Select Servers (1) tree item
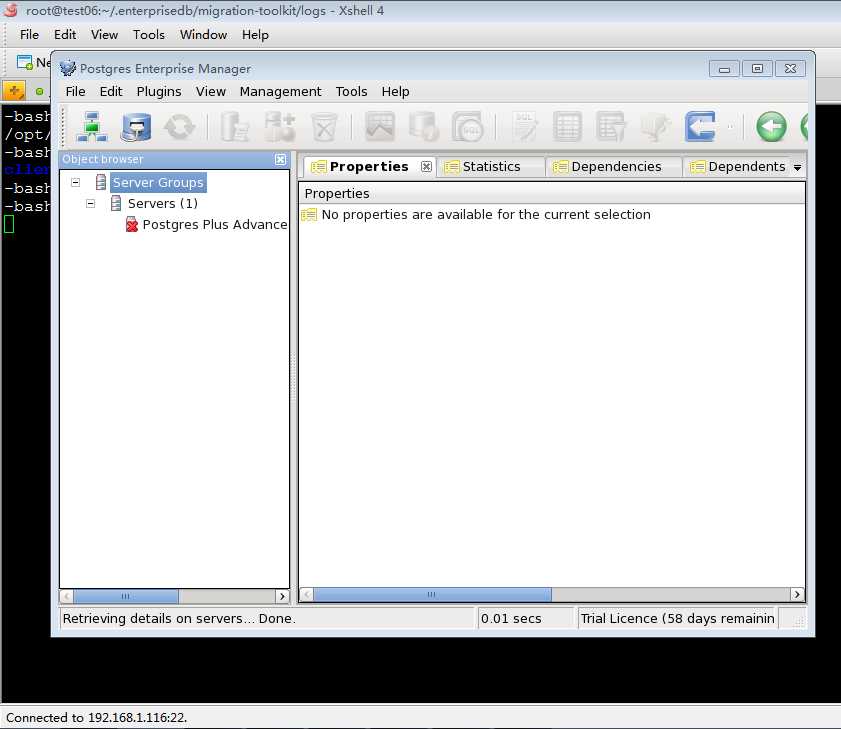841x729 pixels. pyautogui.click(x=163, y=203)
